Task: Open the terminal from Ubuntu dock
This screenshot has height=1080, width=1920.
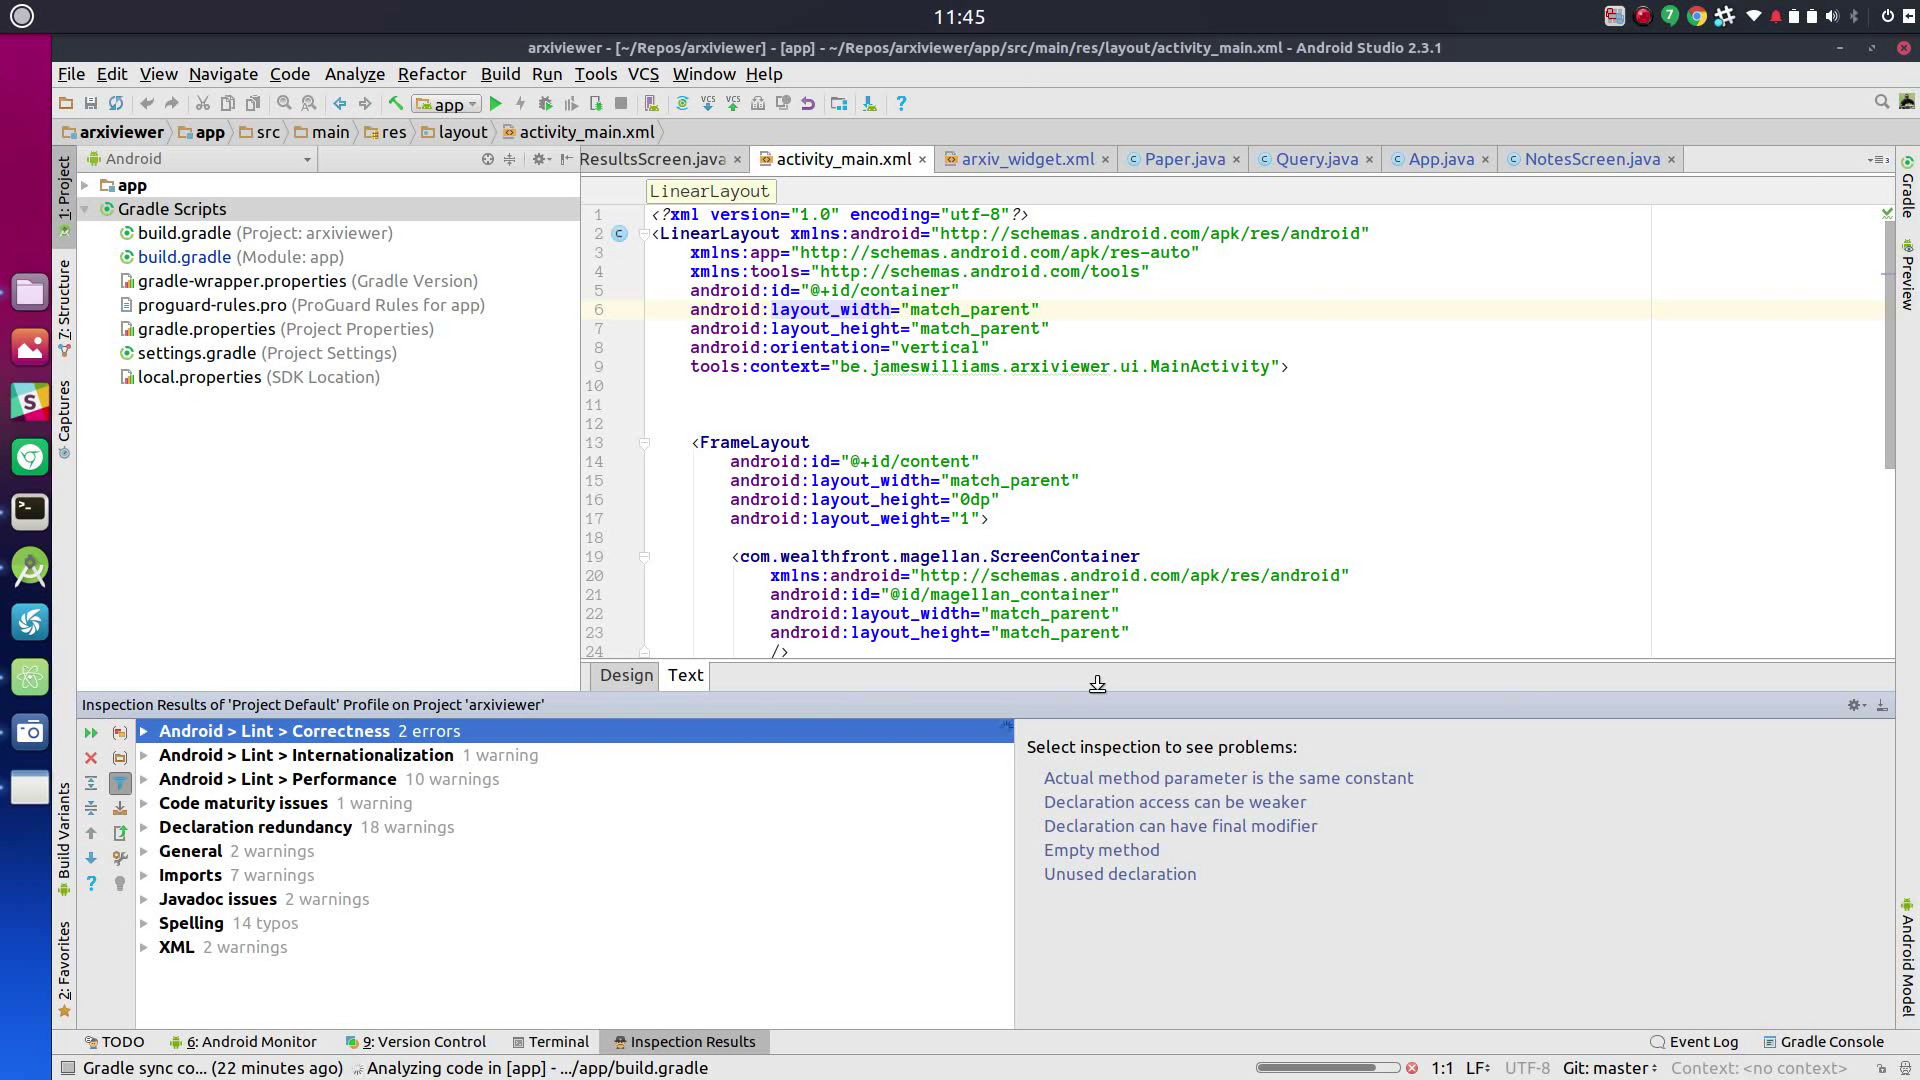Action: (29, 511)
